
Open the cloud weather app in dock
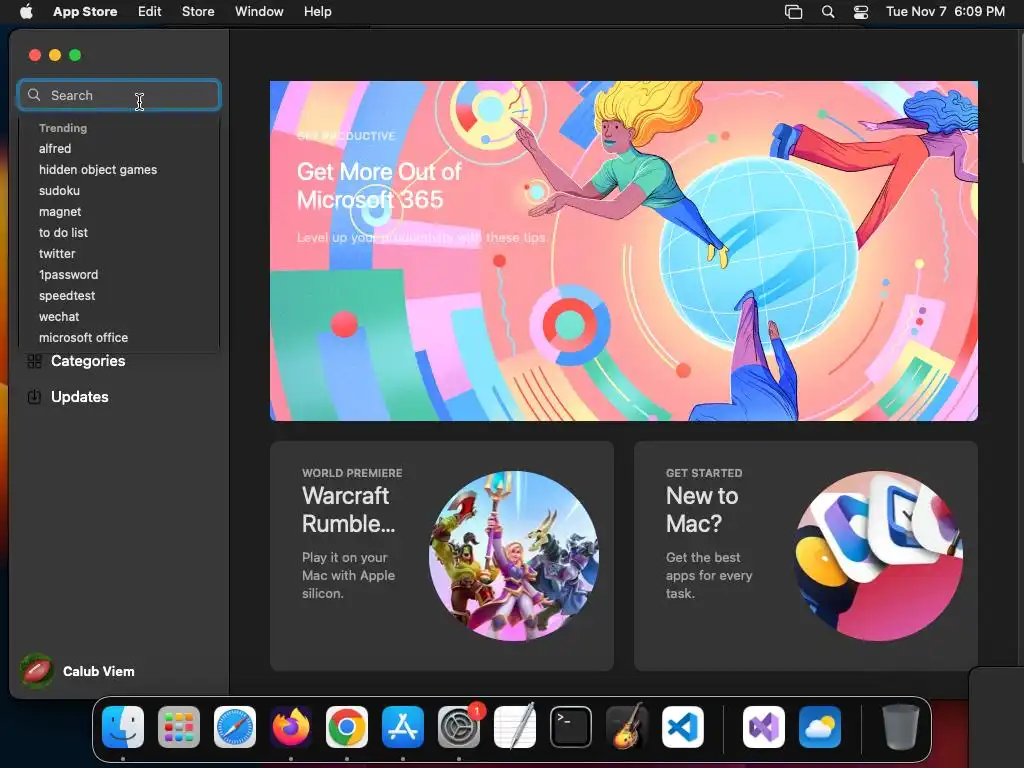(820, 727)
